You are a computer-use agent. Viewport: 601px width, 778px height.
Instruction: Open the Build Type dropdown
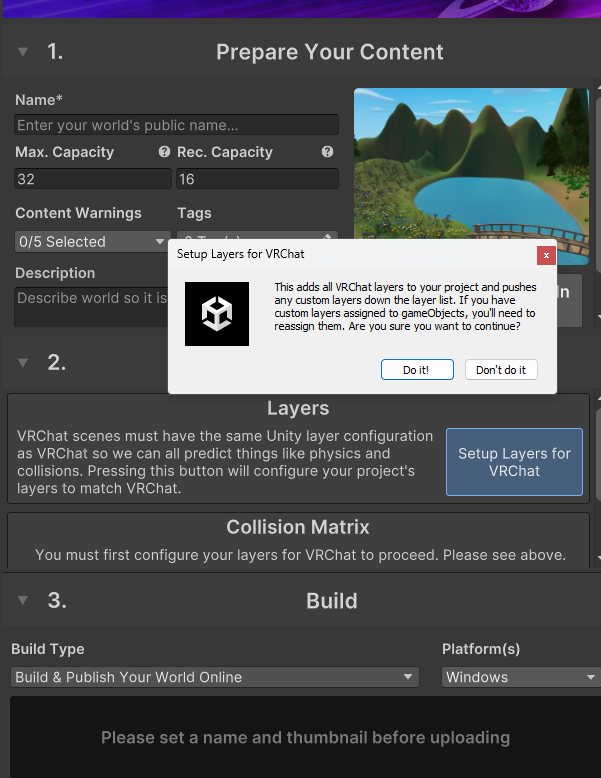[214, 677]
